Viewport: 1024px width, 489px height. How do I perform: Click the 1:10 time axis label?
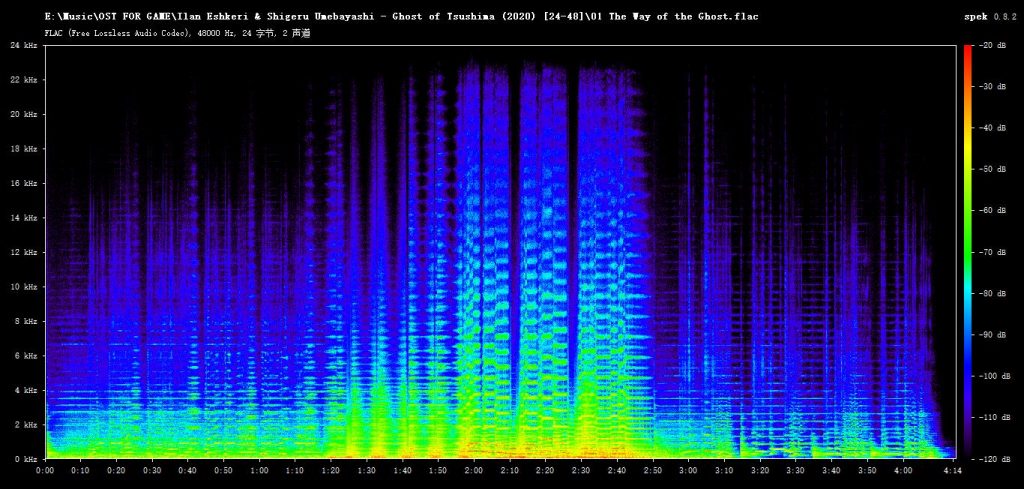click(295, 470)
